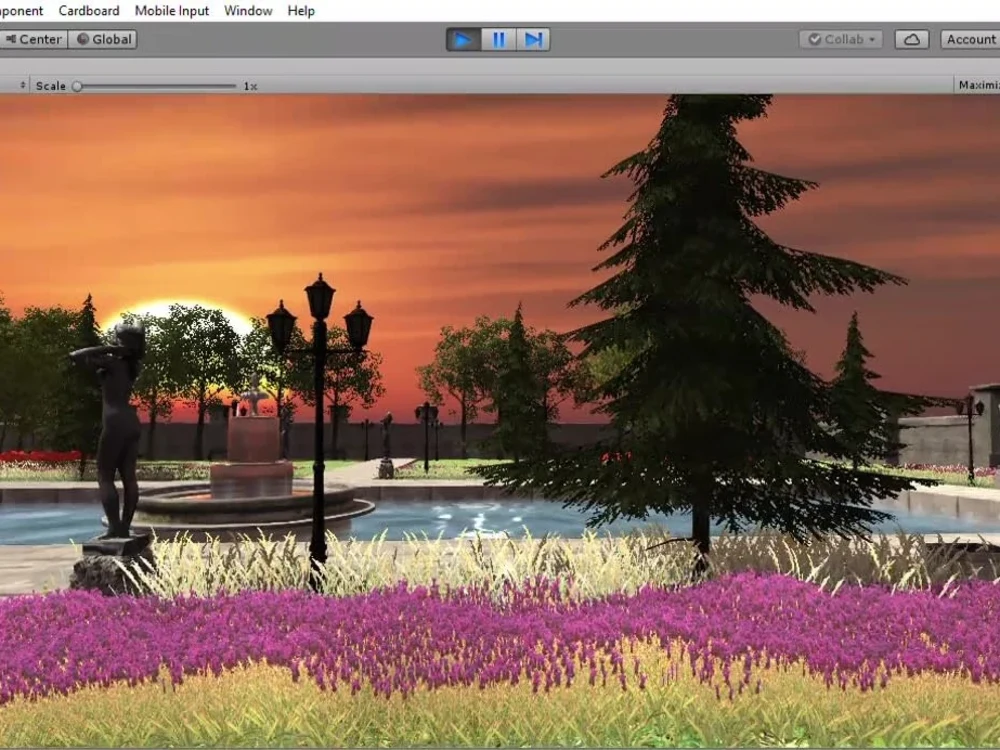
Task: Start play mode with the Play button
Action: [x=463, y=40]
